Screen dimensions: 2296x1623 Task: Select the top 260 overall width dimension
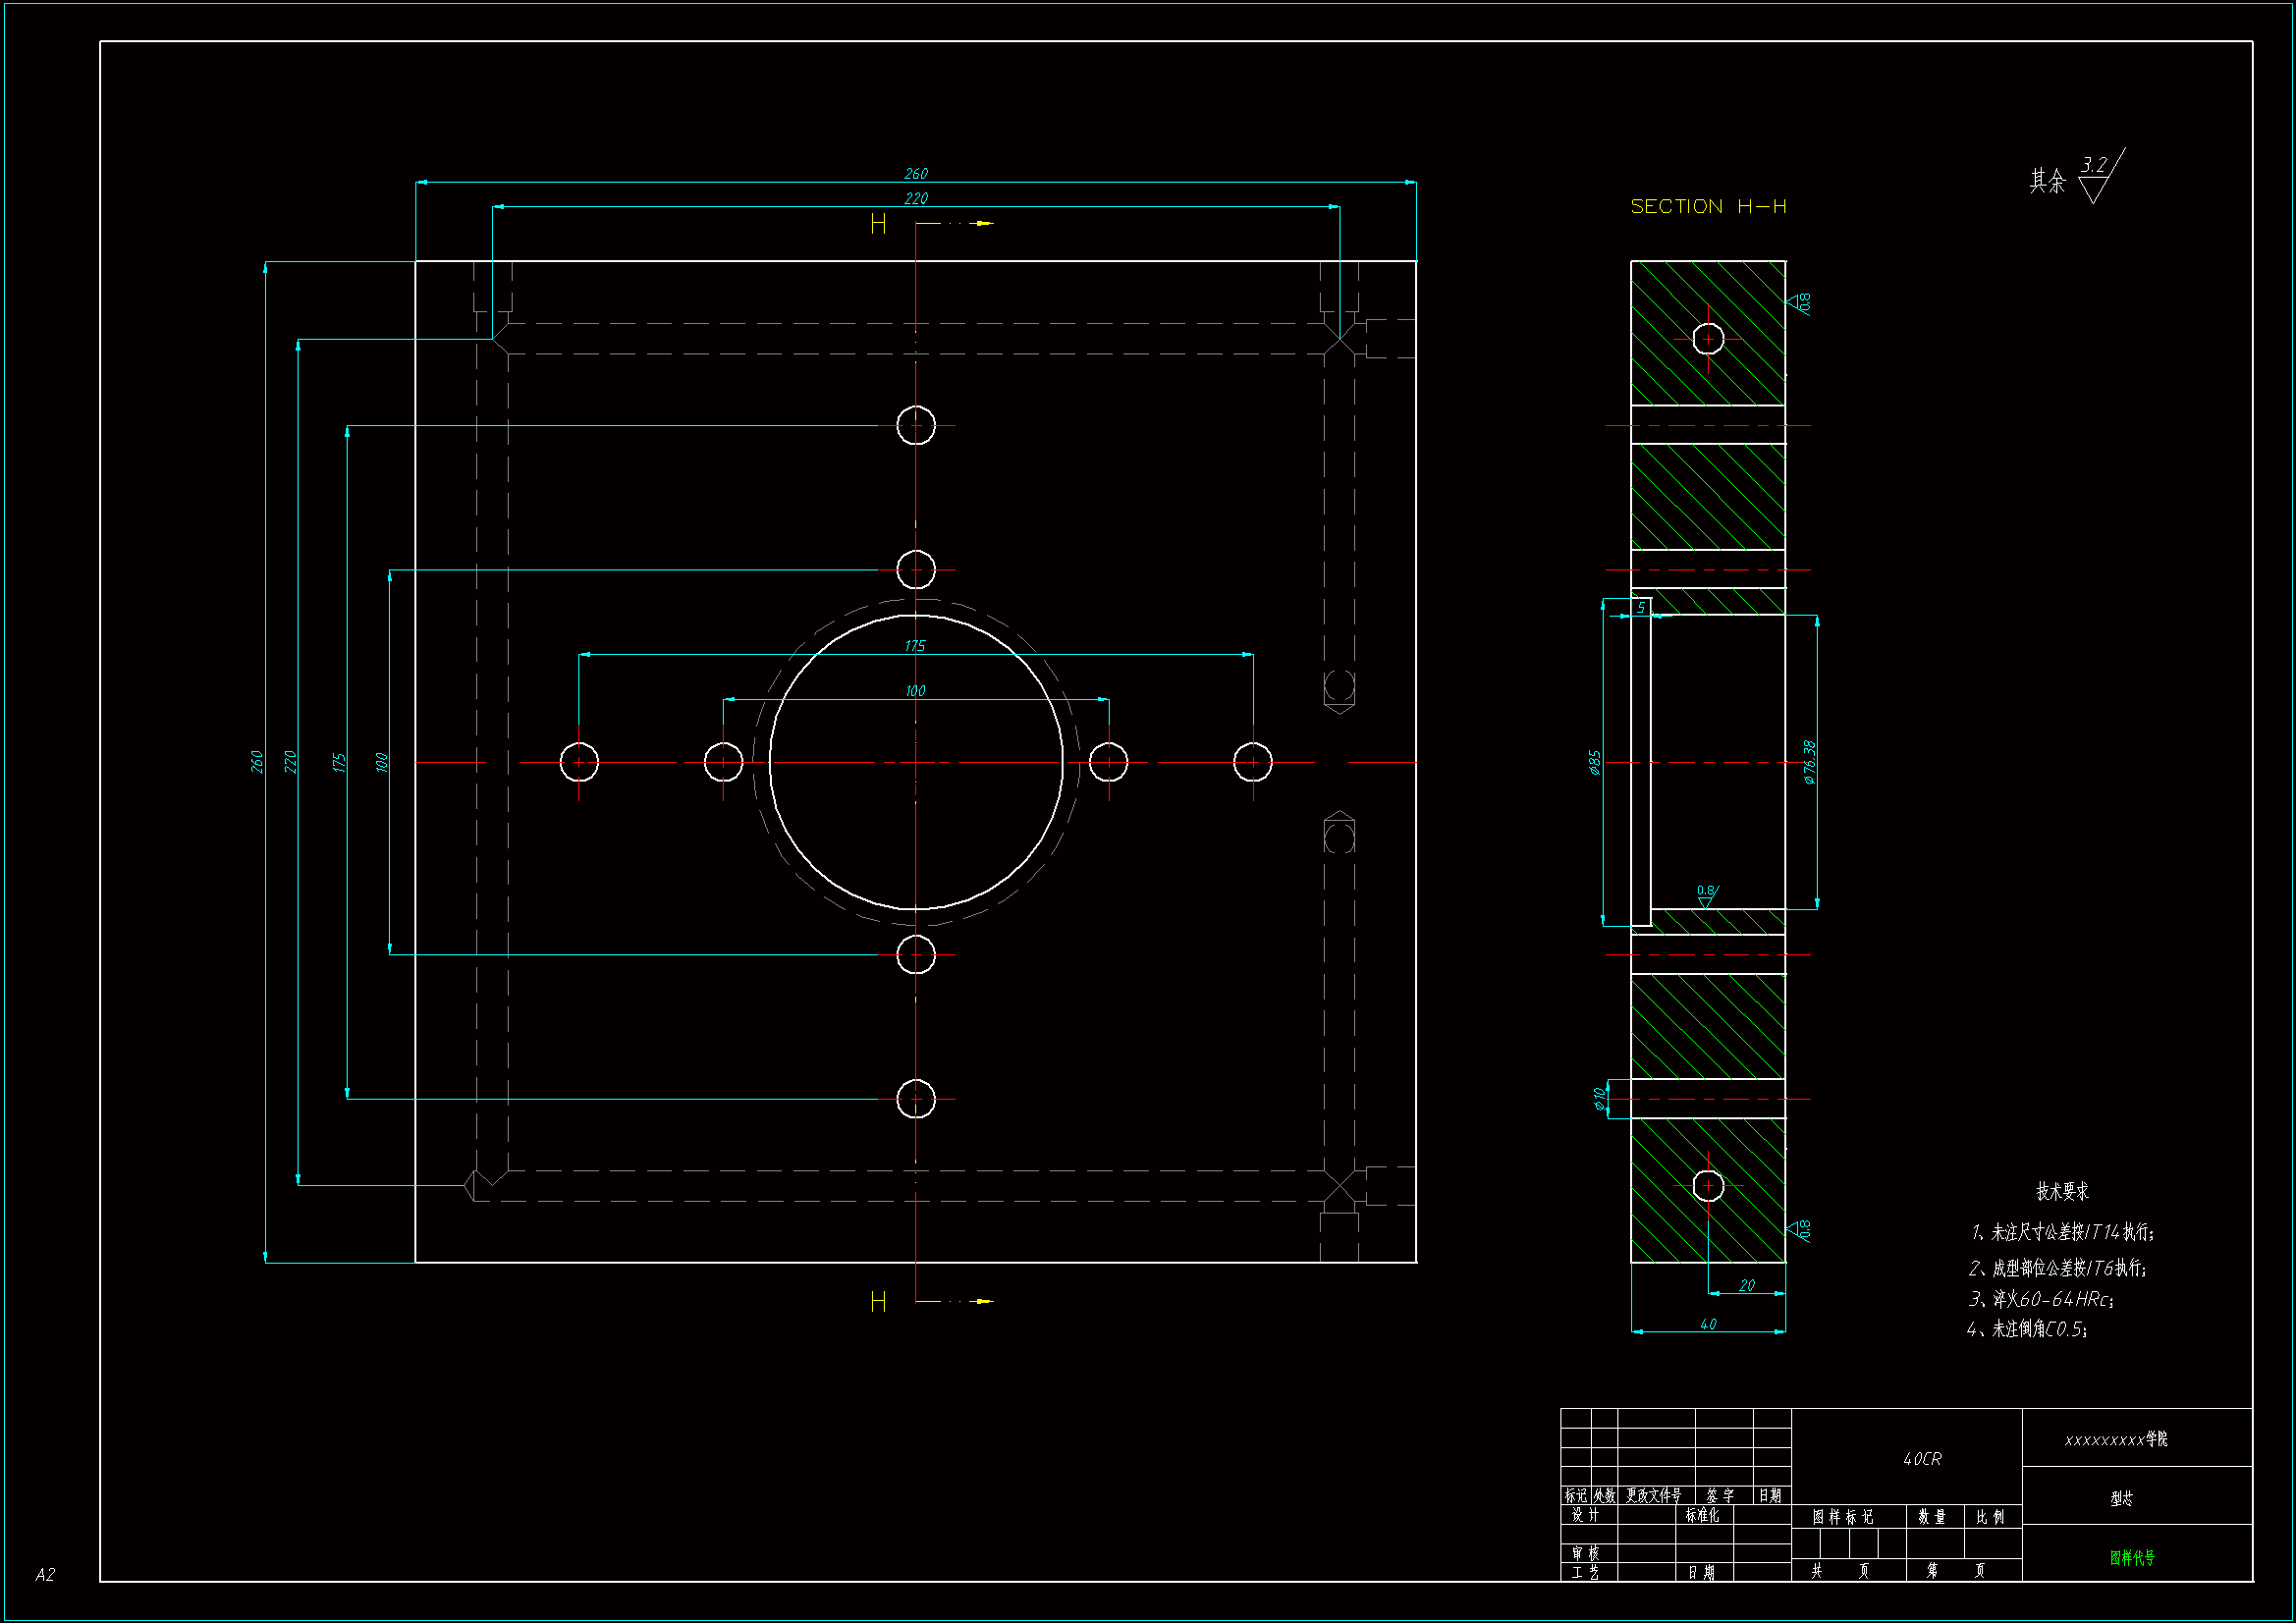click(915, 174)
